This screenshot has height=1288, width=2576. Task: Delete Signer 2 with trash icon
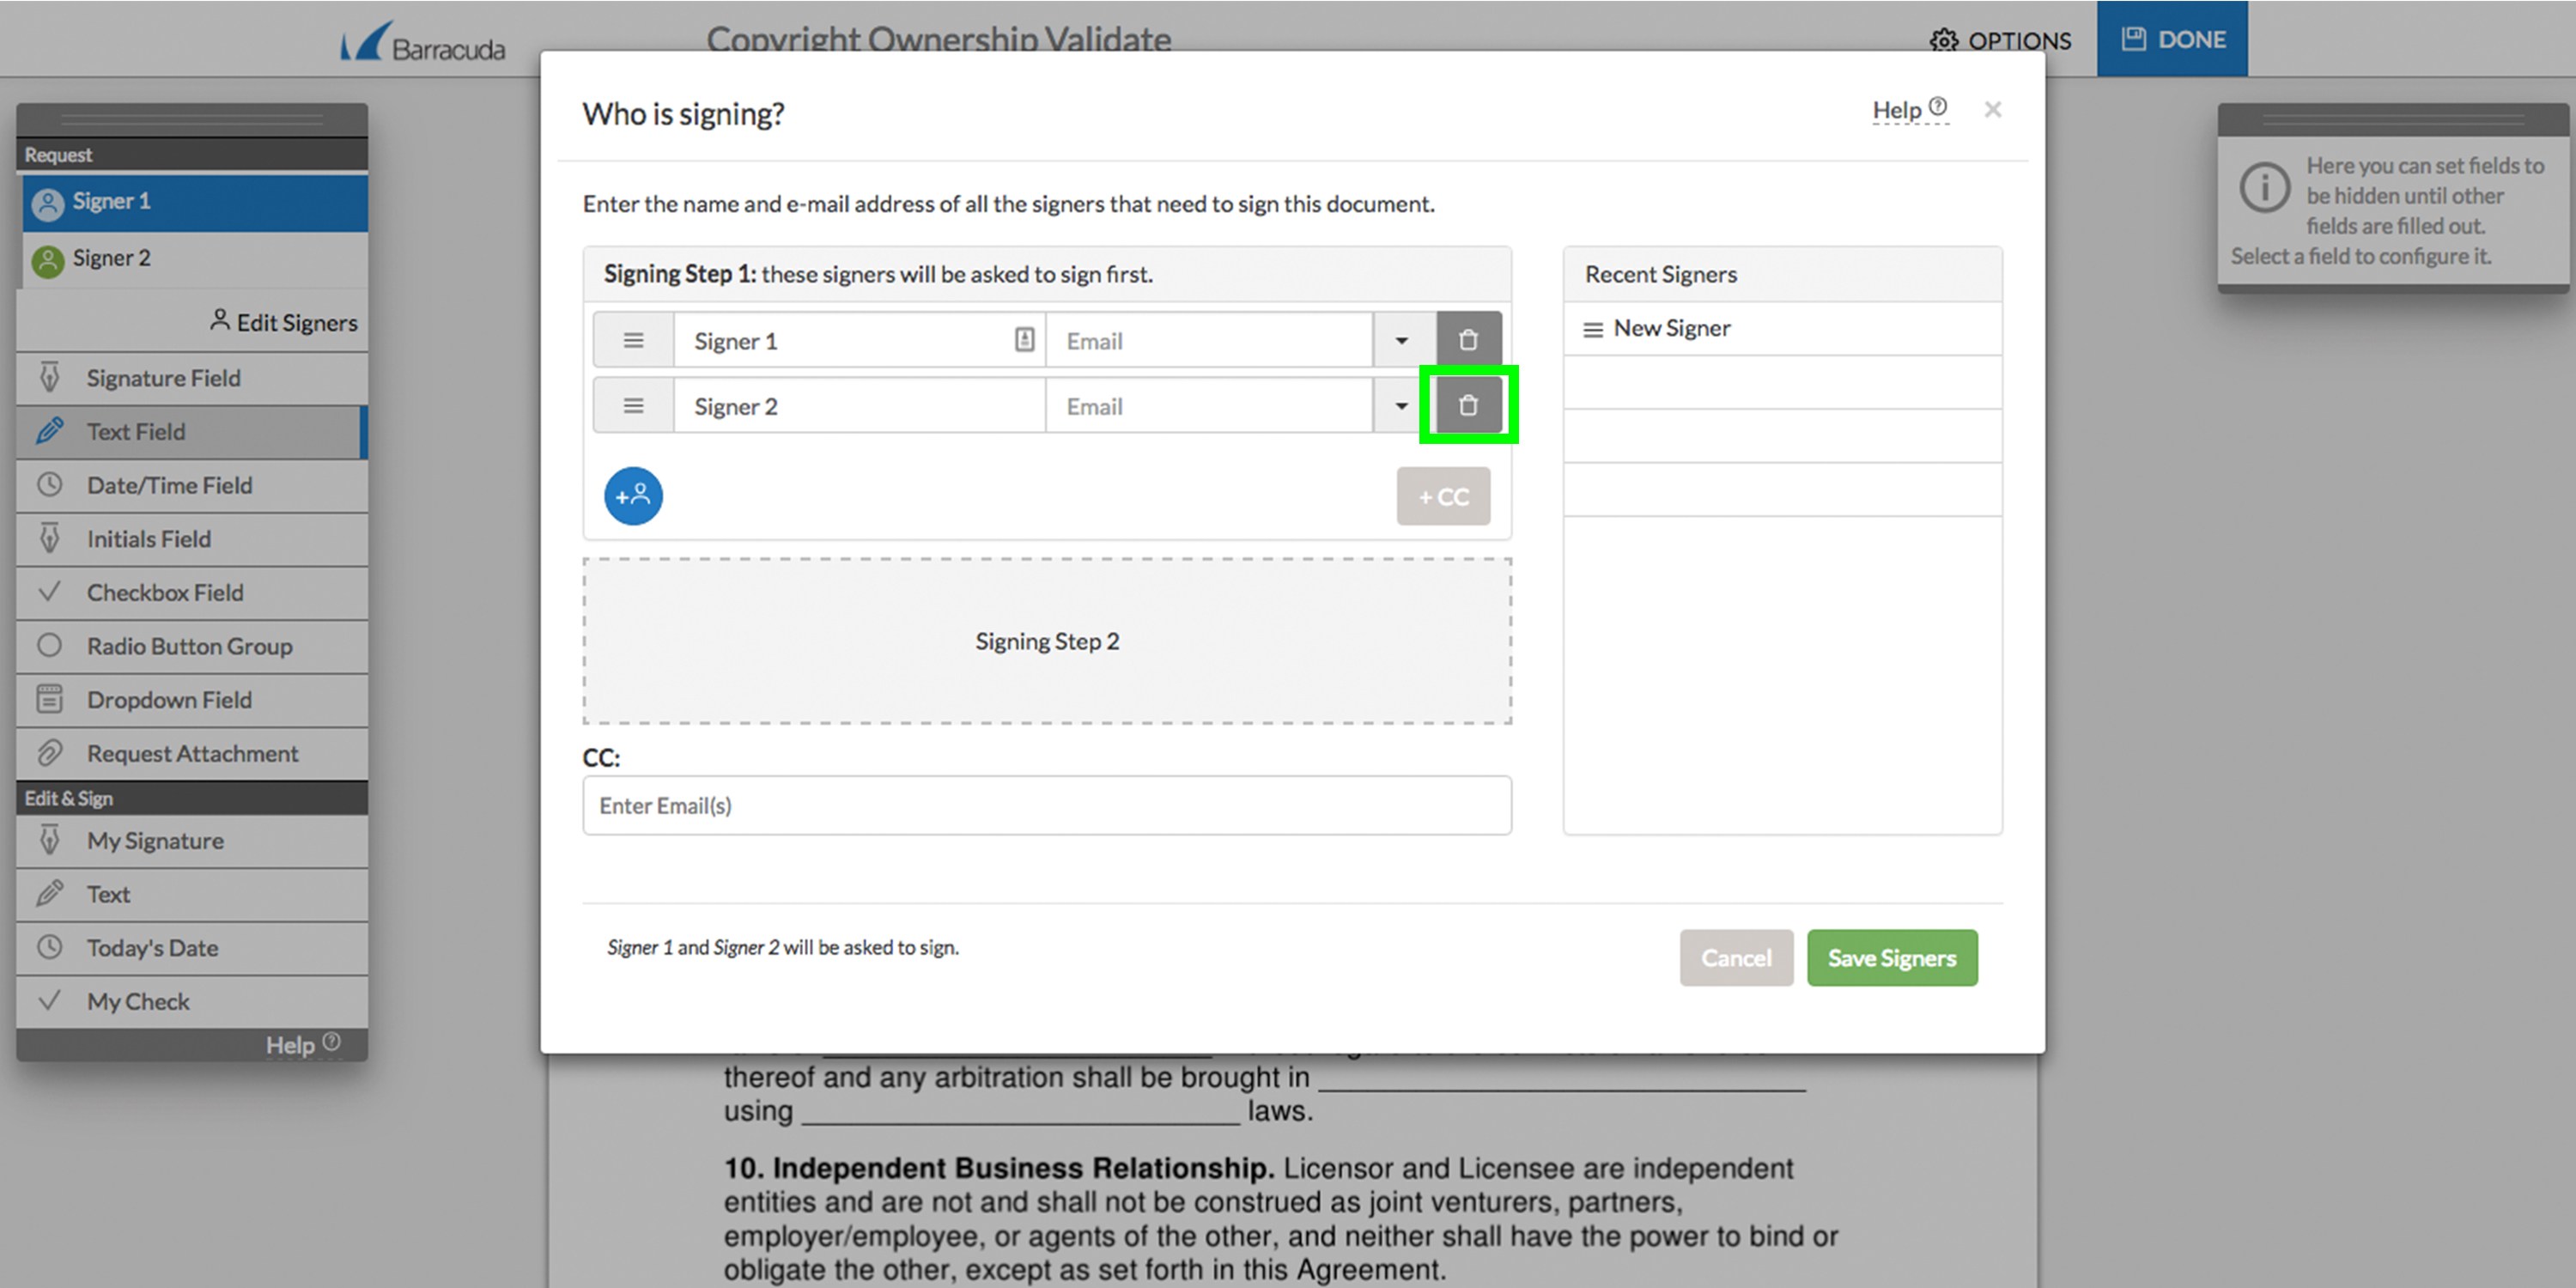coord(1467,405)
